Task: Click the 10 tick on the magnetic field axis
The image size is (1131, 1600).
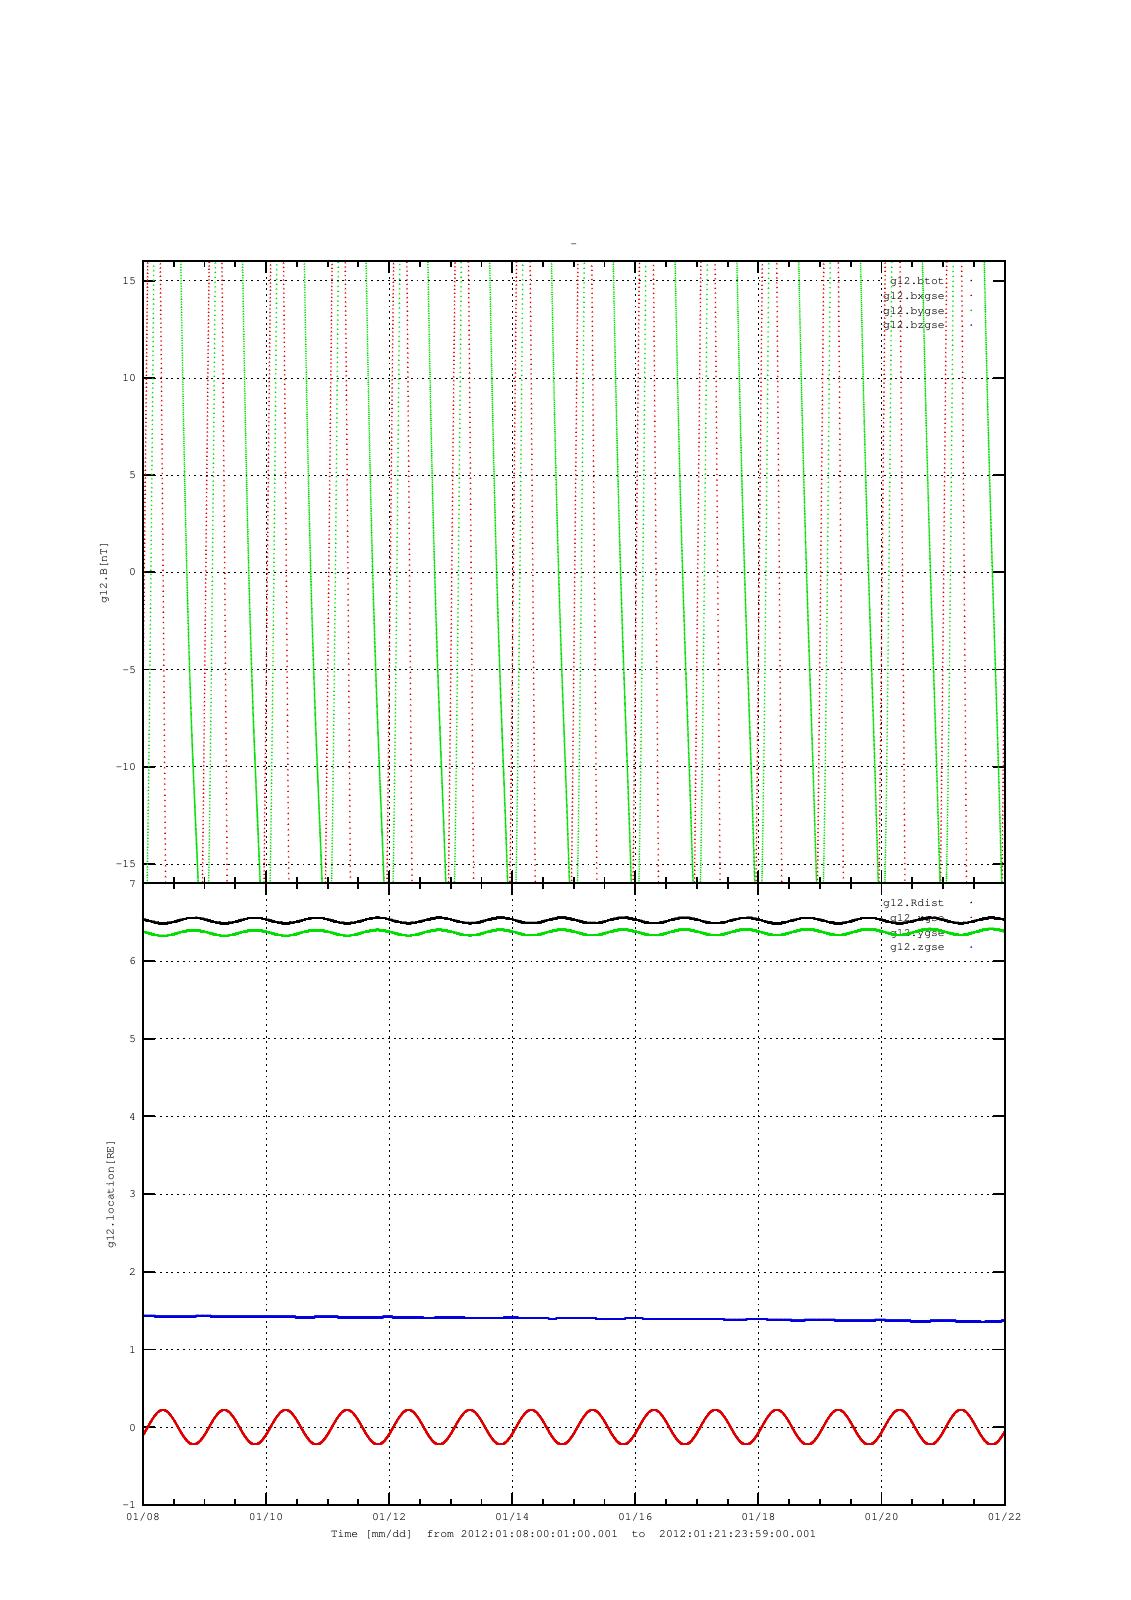Action: coord(129,378)
